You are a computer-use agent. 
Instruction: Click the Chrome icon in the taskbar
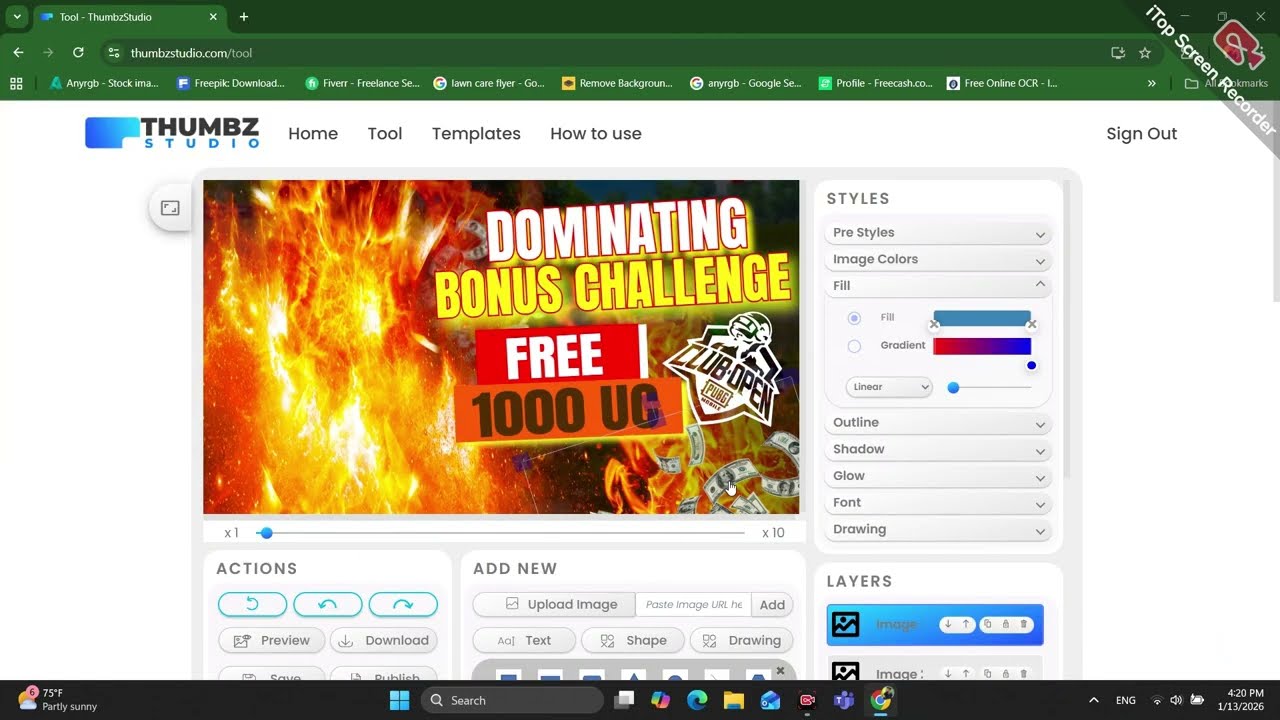click(881, 700)
